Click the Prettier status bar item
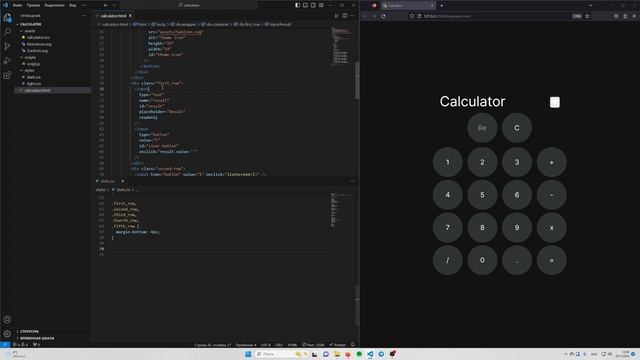This screenshot has width=640, height=360. (x=338, y=345)
